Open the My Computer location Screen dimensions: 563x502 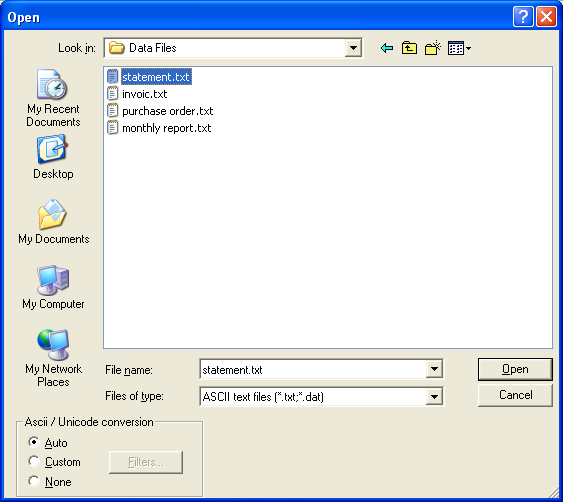click(53, 287)
